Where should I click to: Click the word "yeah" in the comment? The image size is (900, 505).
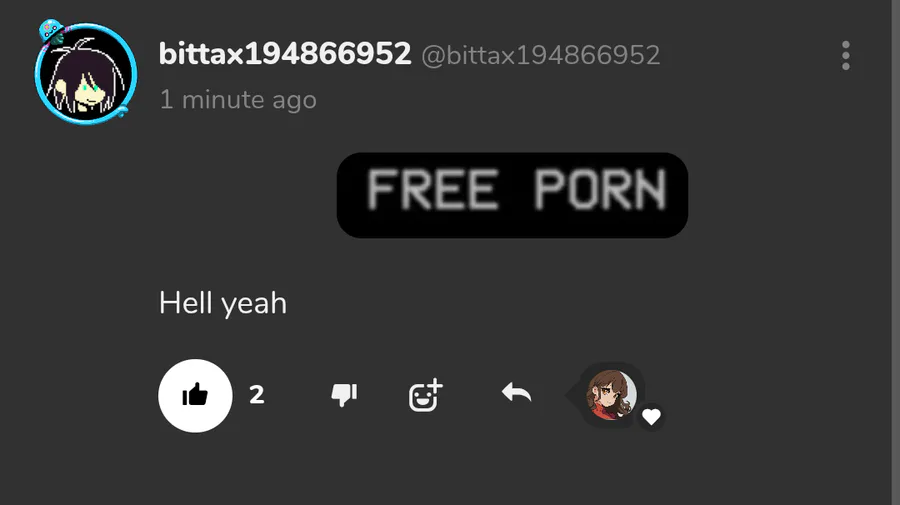pyautogui.click(x=254, y=304)
